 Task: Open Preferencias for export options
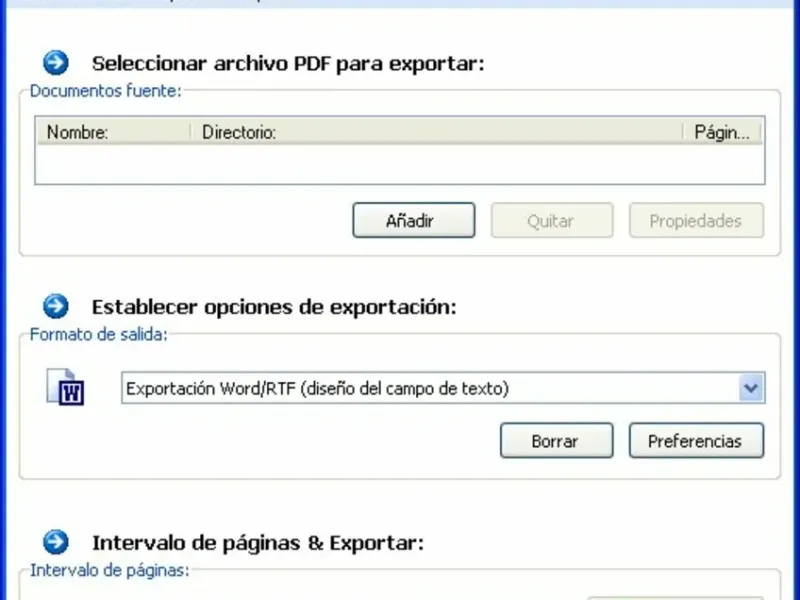pyautogui.click(x=696, y=440)
